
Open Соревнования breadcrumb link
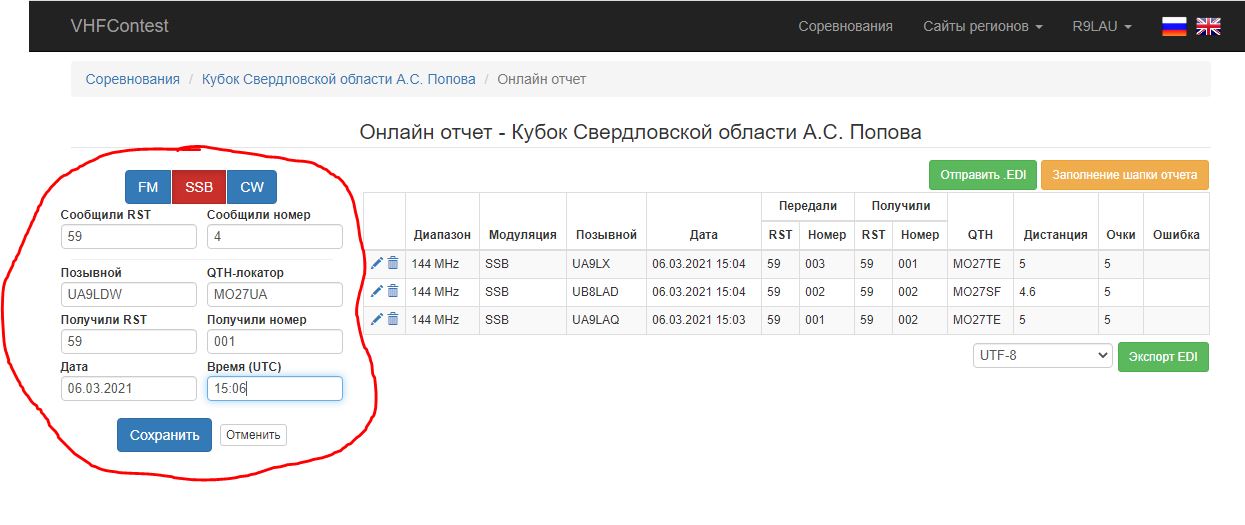pos(133,79)
